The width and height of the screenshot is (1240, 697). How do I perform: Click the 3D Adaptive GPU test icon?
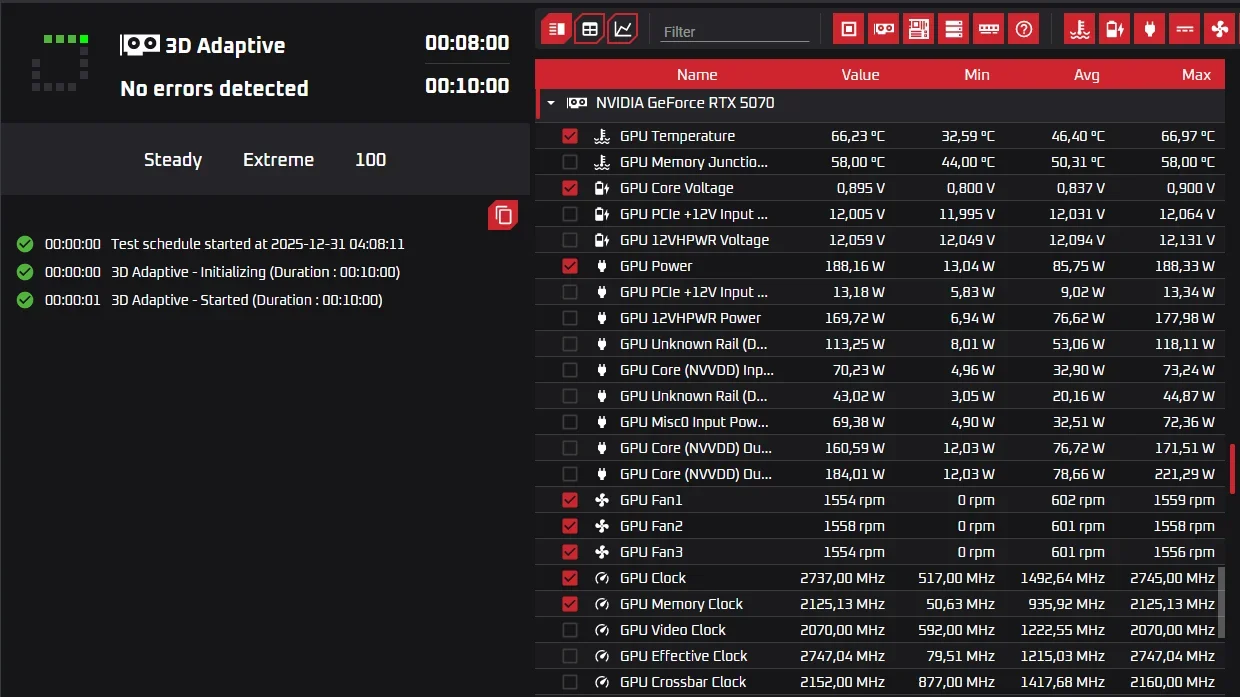click(140, 45)
